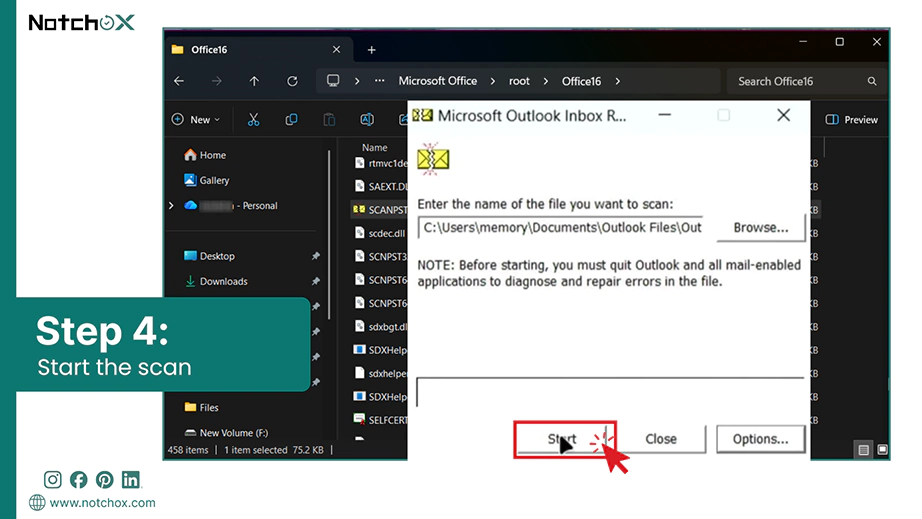
Task: Open Instagram icon link
Action: 52,480
